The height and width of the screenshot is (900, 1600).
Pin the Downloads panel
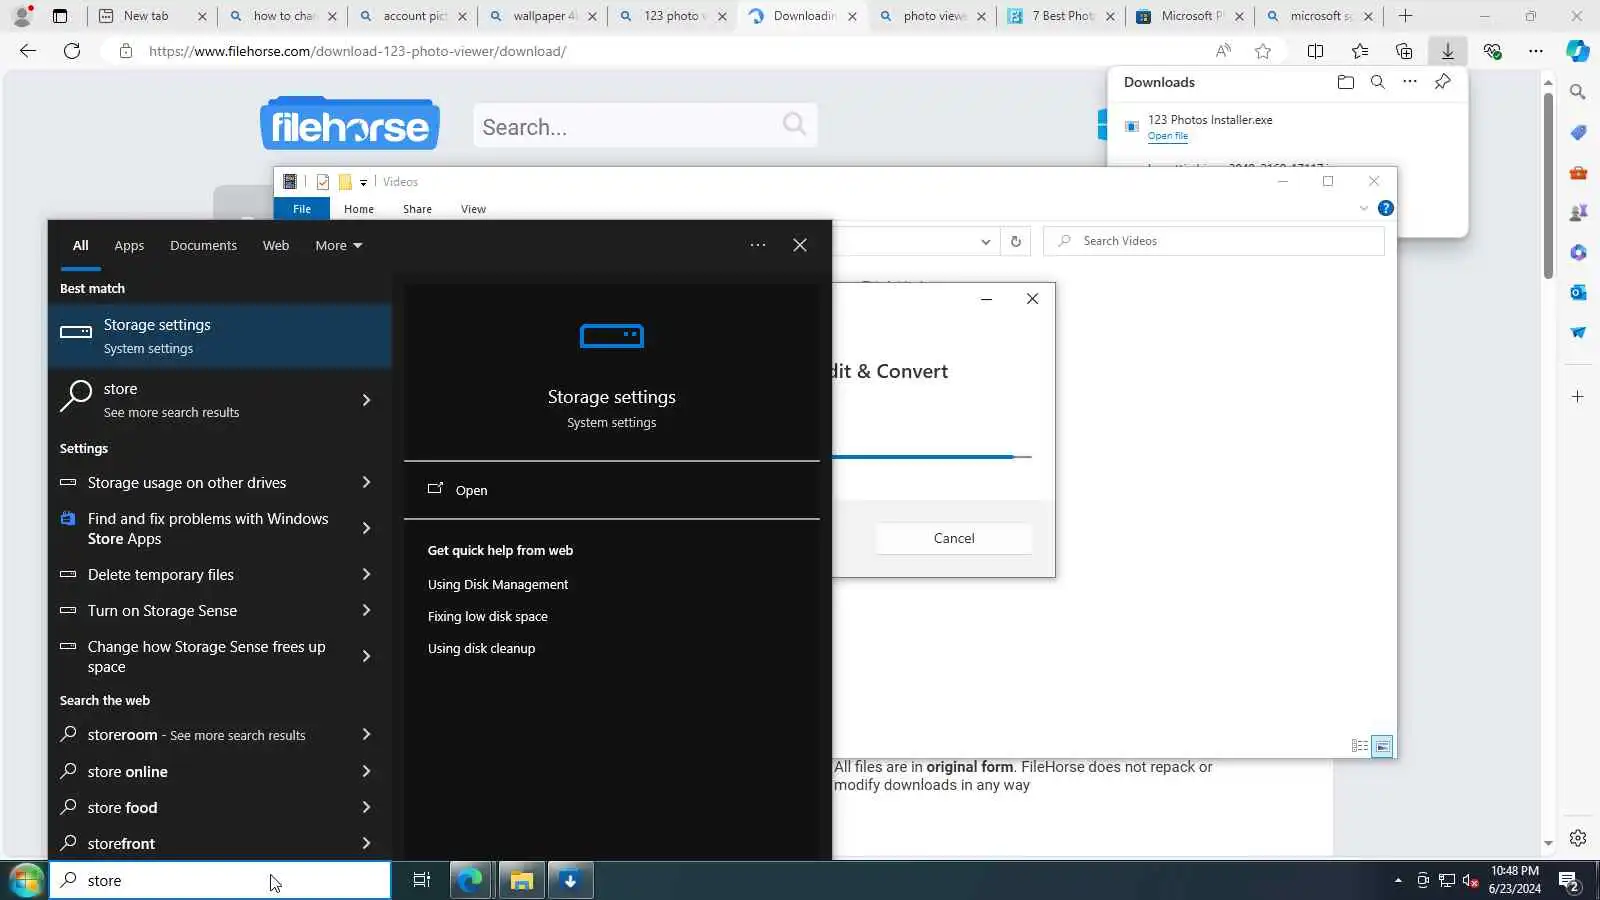click(1442, 82)
